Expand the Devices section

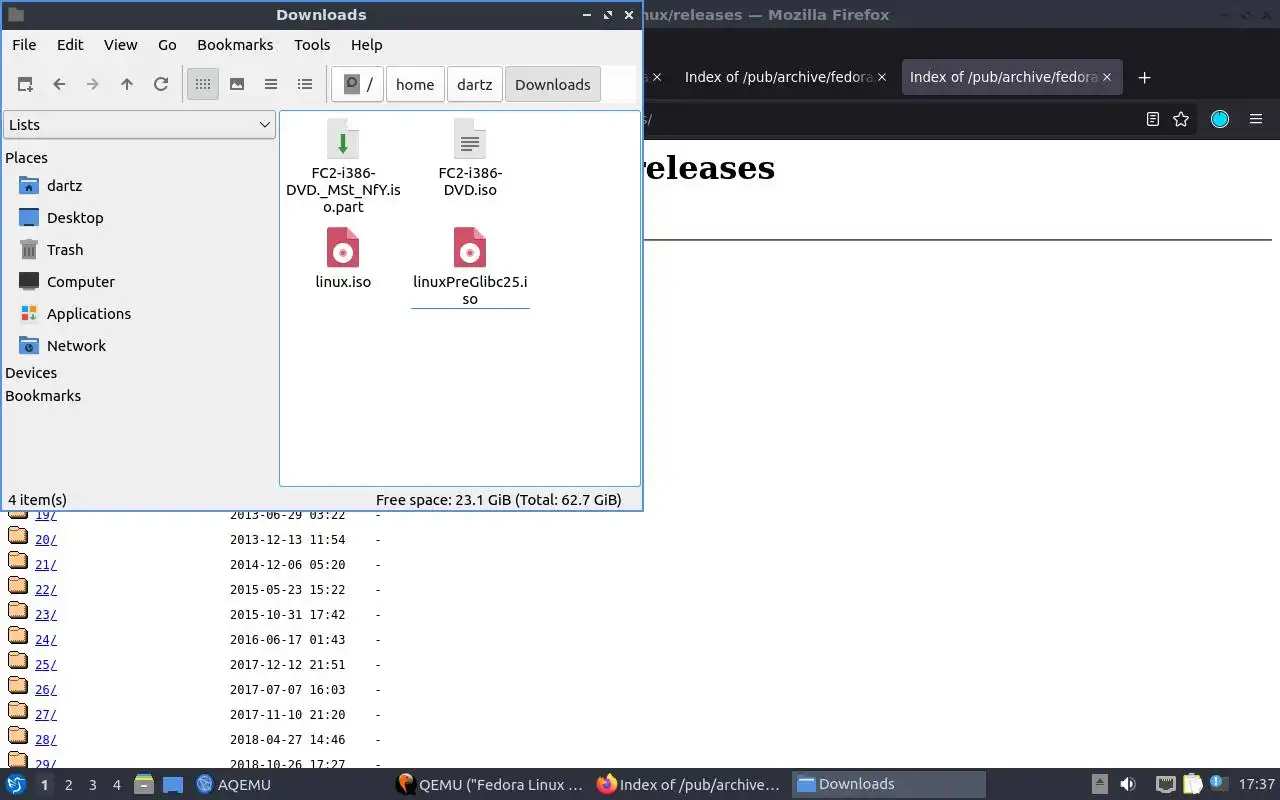pyautogui.click(x=31, y=373)
